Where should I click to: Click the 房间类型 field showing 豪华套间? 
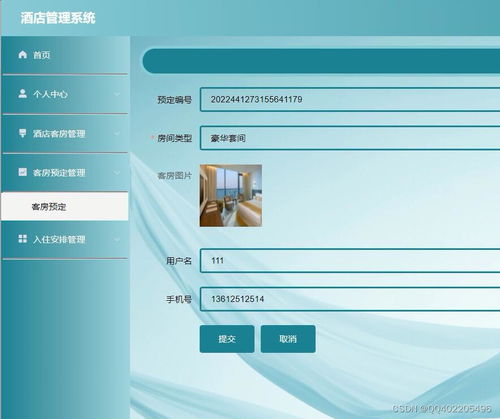pyautogui.click(x=350, y=138)
